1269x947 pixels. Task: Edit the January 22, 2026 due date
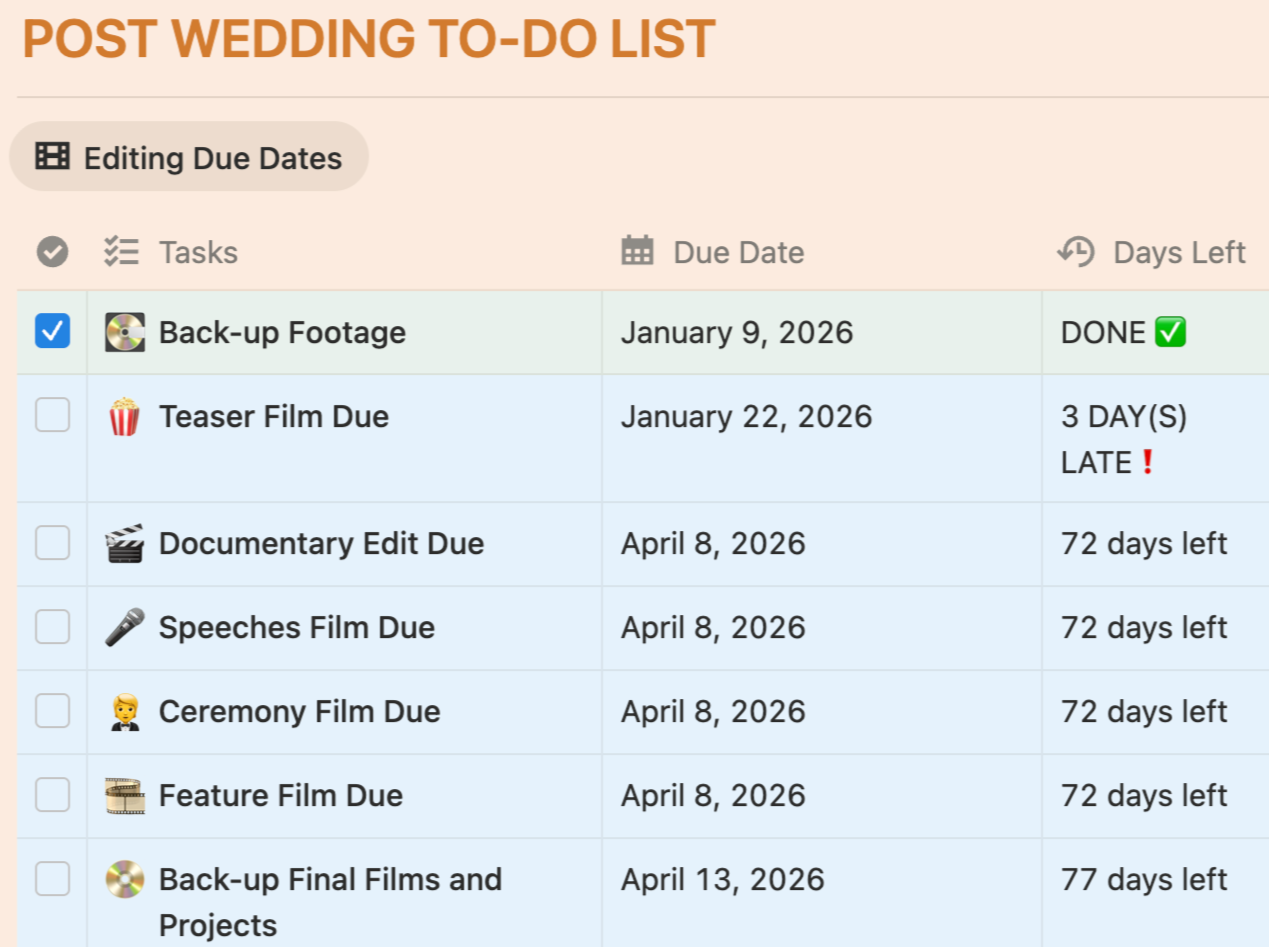[x=746, y=417]
